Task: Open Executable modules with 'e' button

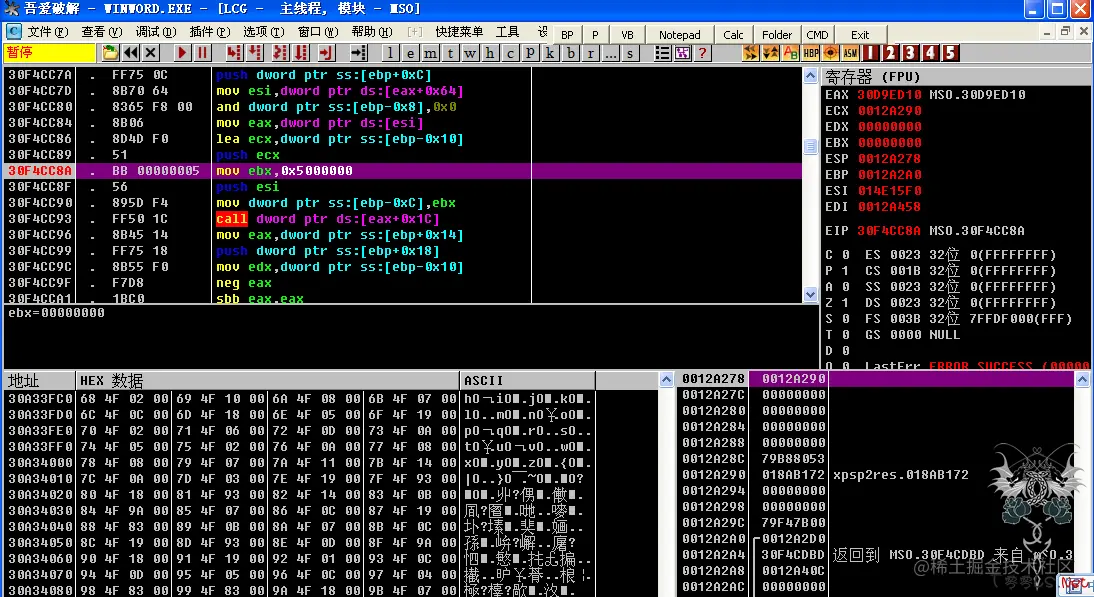Action: pos(410,53)
